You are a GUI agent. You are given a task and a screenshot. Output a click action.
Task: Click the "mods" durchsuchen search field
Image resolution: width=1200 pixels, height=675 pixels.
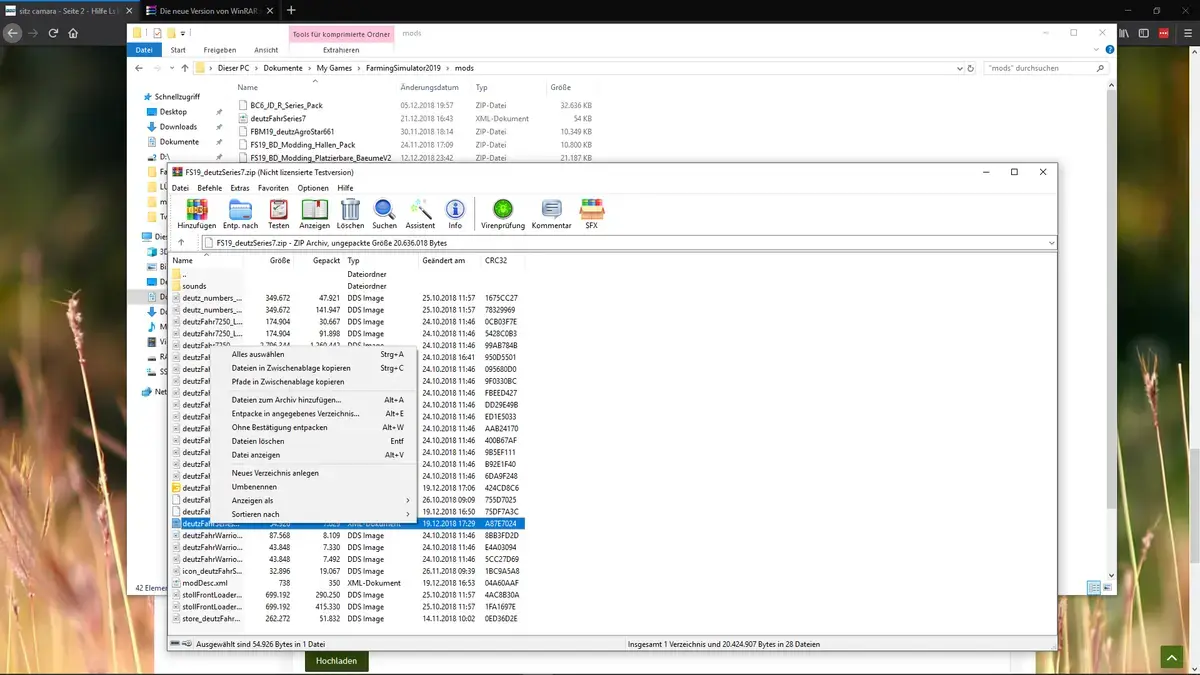click(x=1040, y=68)
